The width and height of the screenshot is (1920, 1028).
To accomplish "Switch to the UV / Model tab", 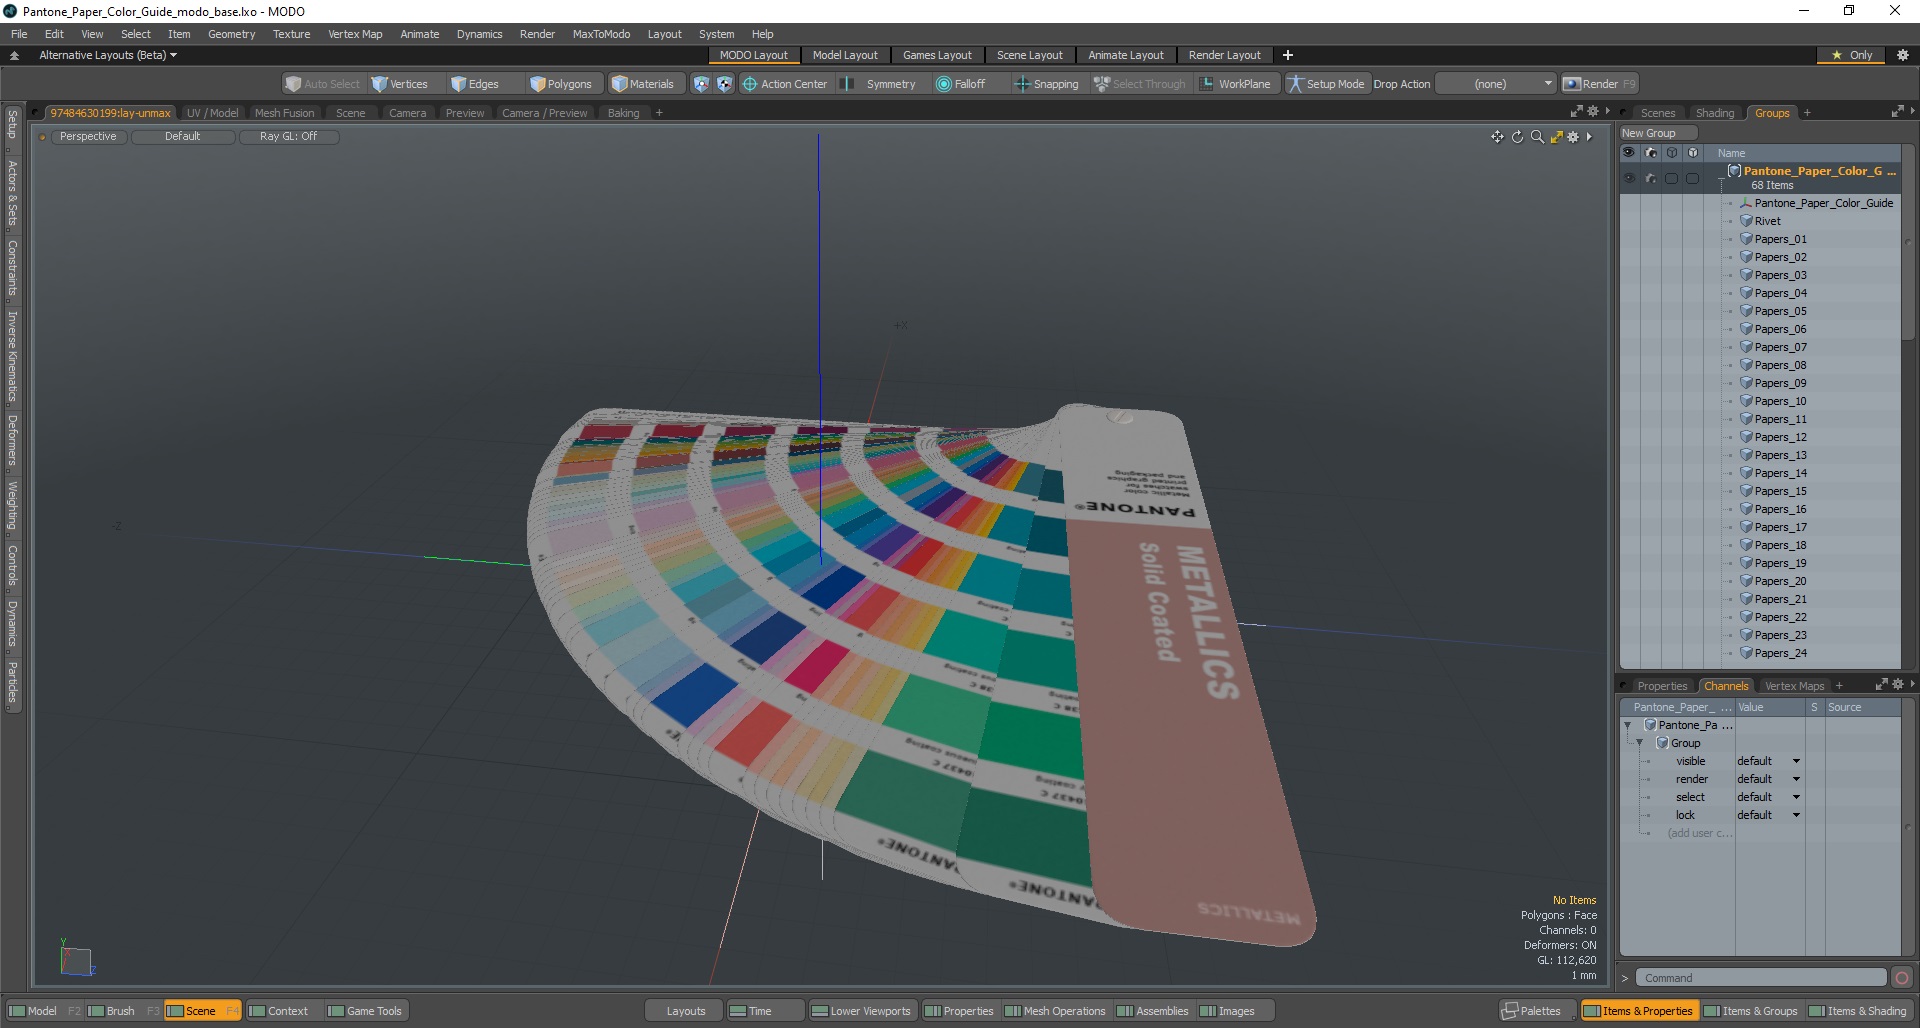I will click(x=212, y=113).
